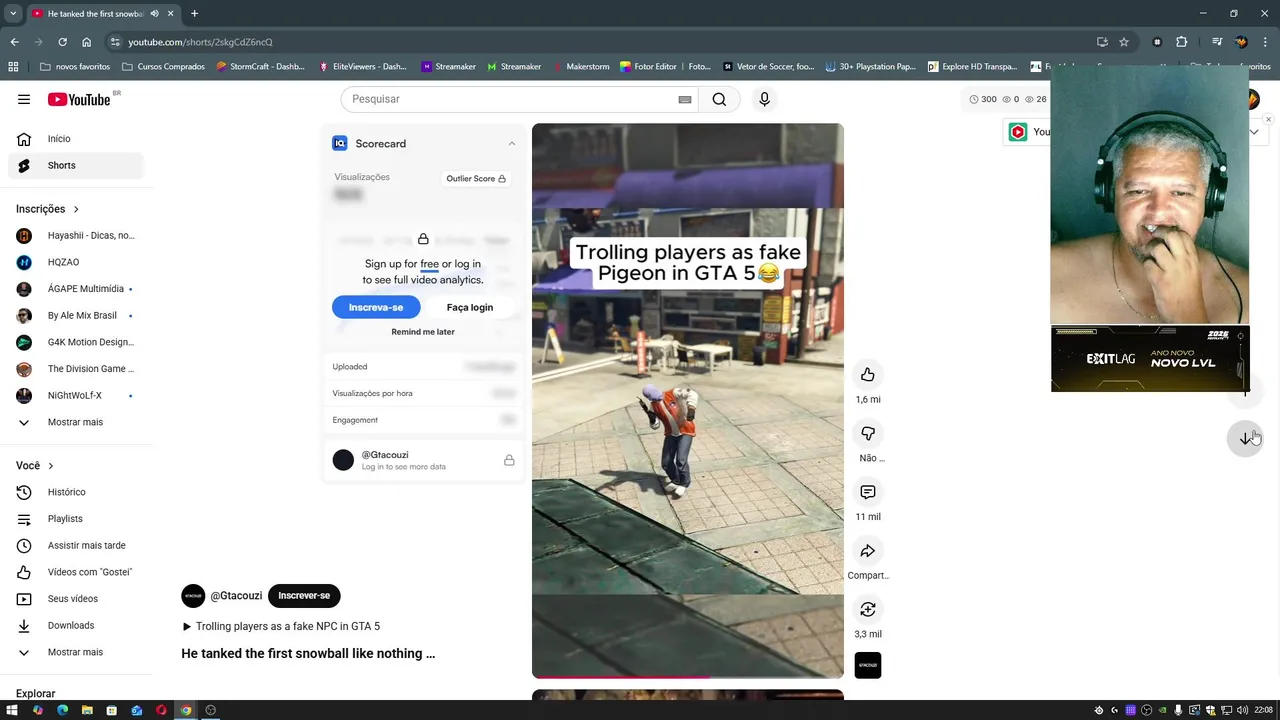Open linked video Trolling players as a fake NPC
Screen dimensions: 1280x720
click(x=280, y=626)
